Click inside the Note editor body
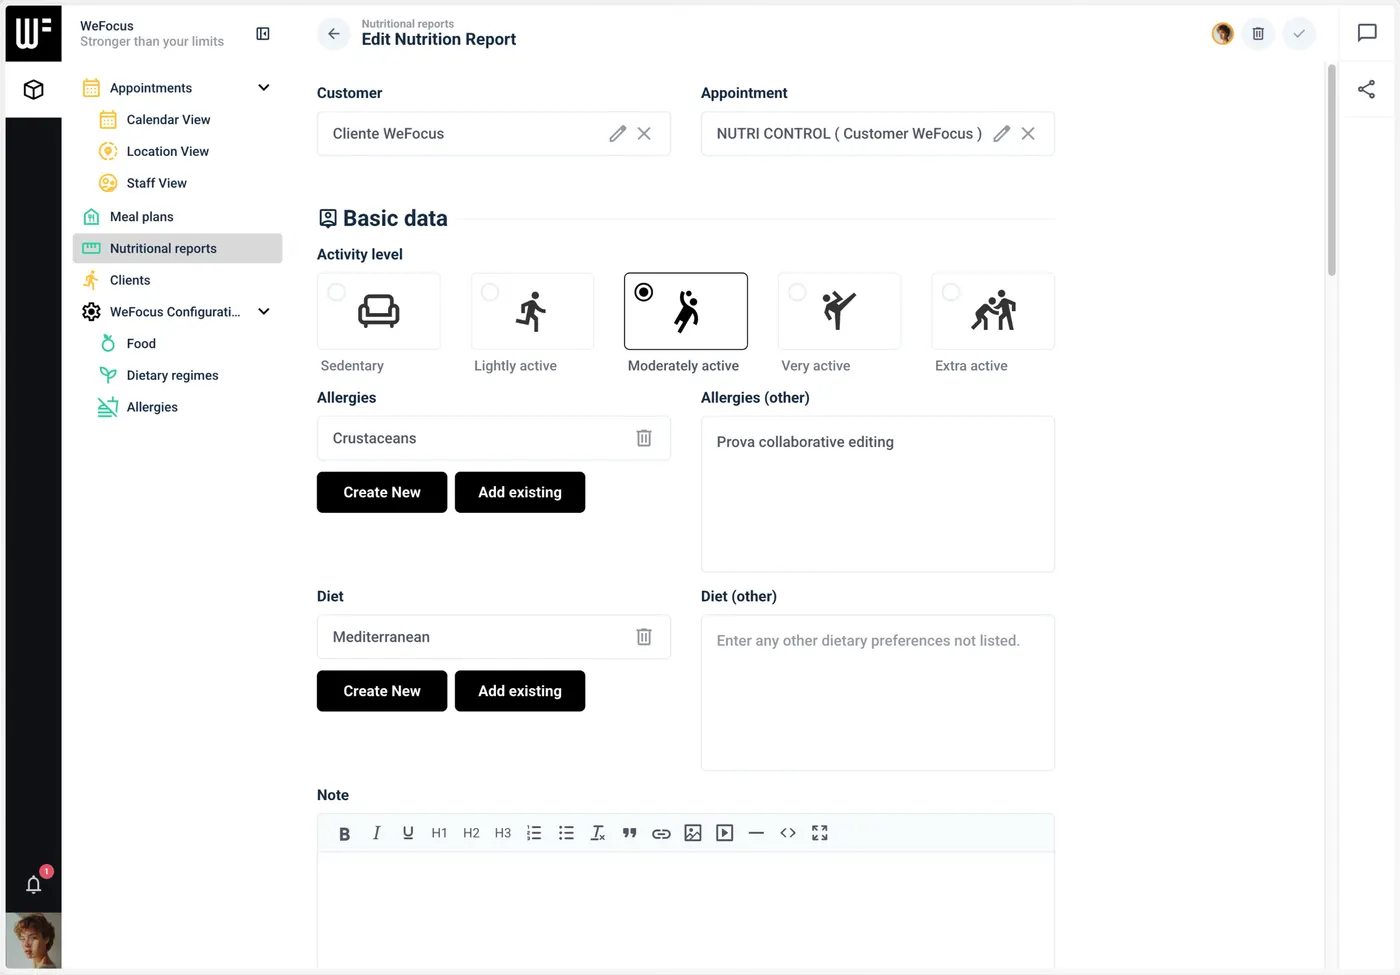 (x=686, y=910)
